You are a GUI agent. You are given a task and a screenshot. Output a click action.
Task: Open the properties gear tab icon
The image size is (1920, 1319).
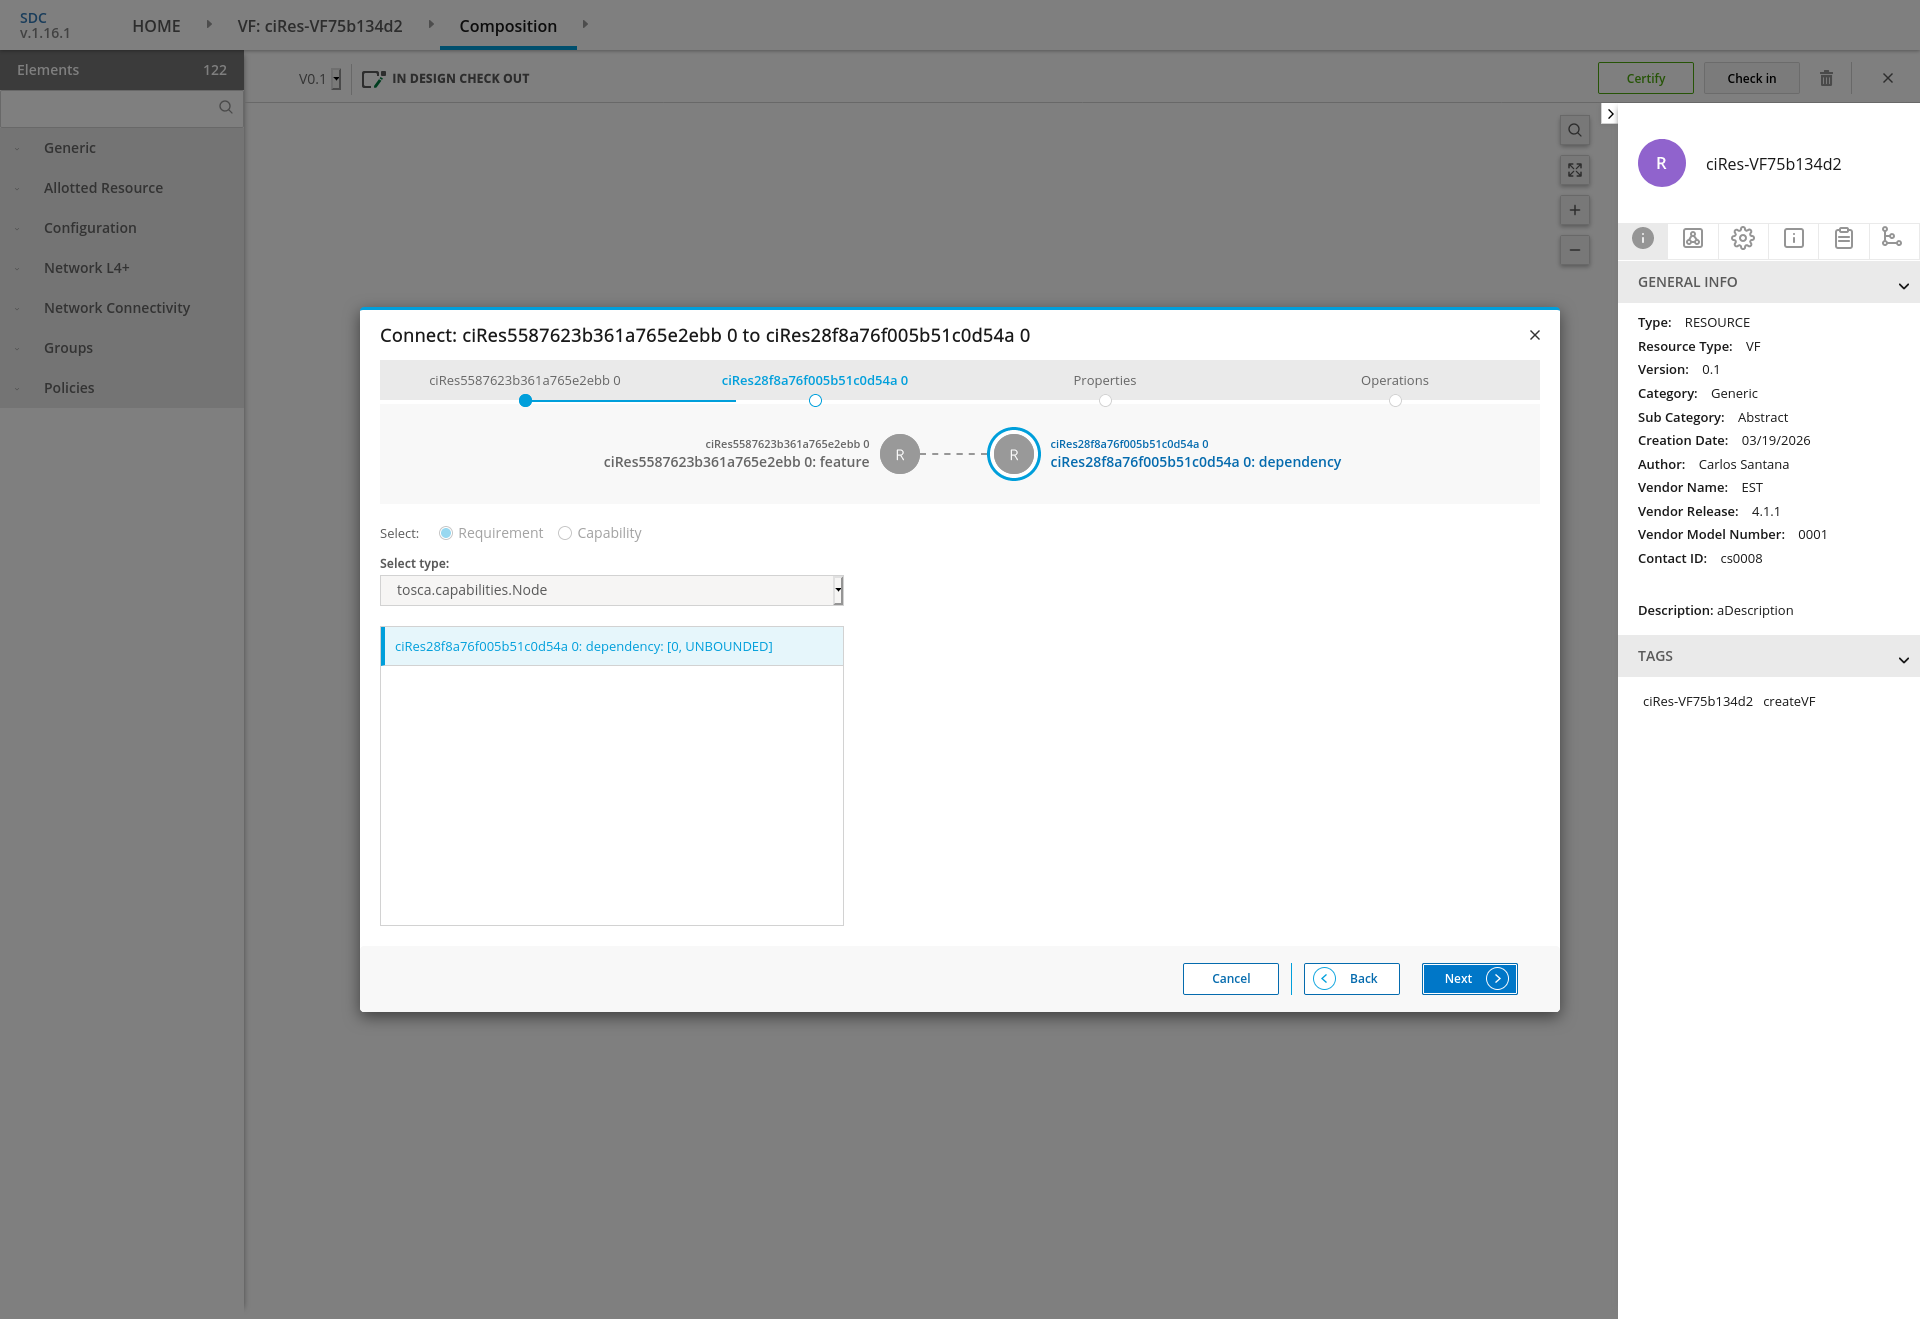click(1743, 238)
